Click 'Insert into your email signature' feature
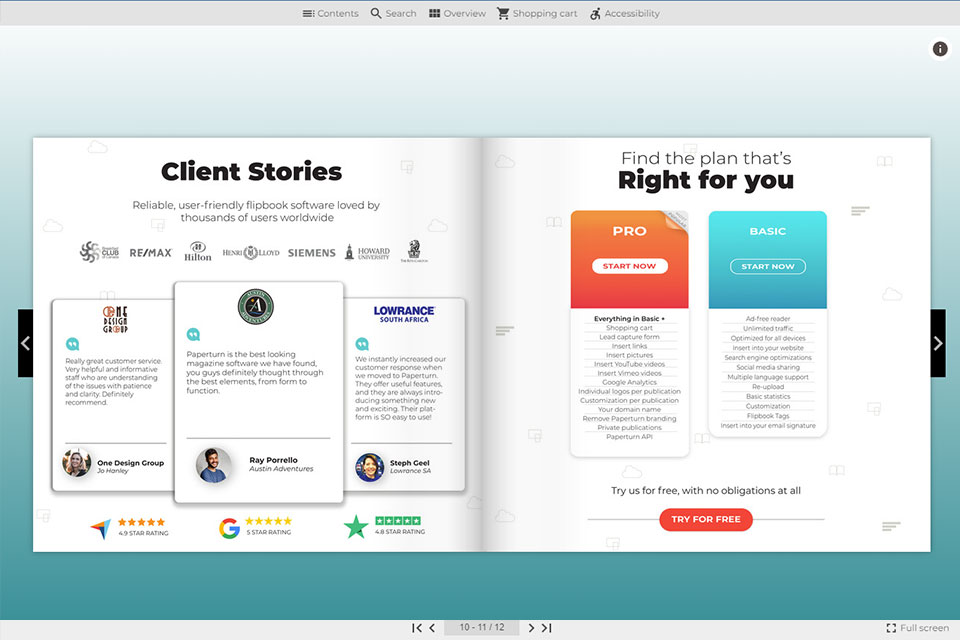The height and width of the screenshot is (640, 960). click(x=768, y=426)
